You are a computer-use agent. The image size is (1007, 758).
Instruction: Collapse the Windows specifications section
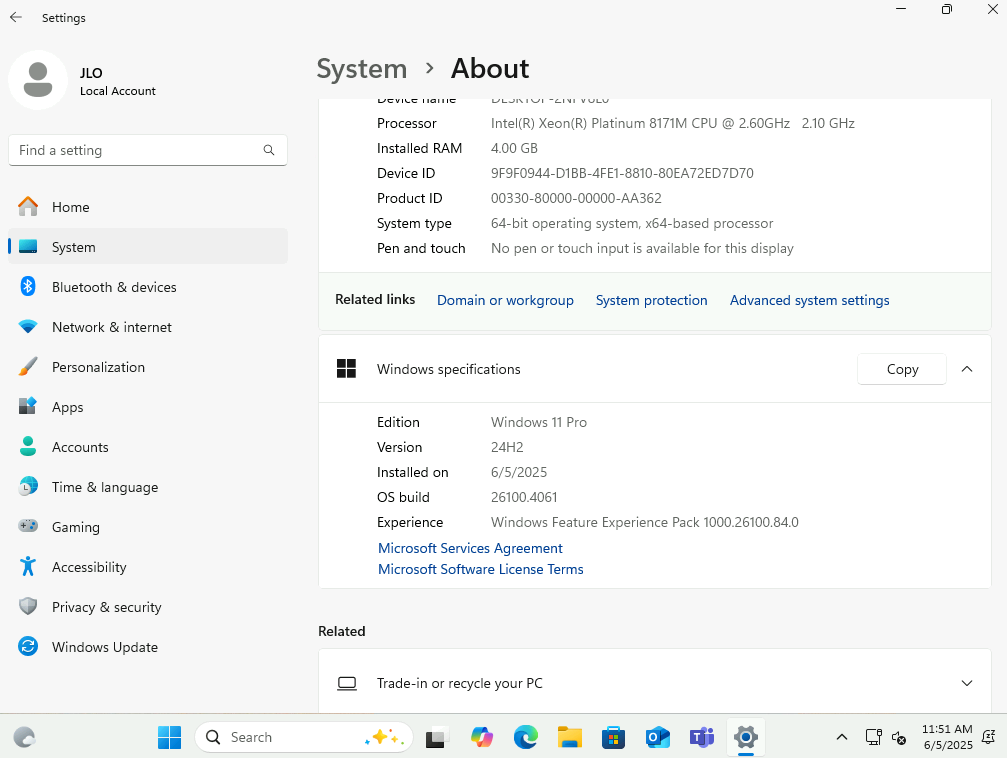(x=967, y=369)
